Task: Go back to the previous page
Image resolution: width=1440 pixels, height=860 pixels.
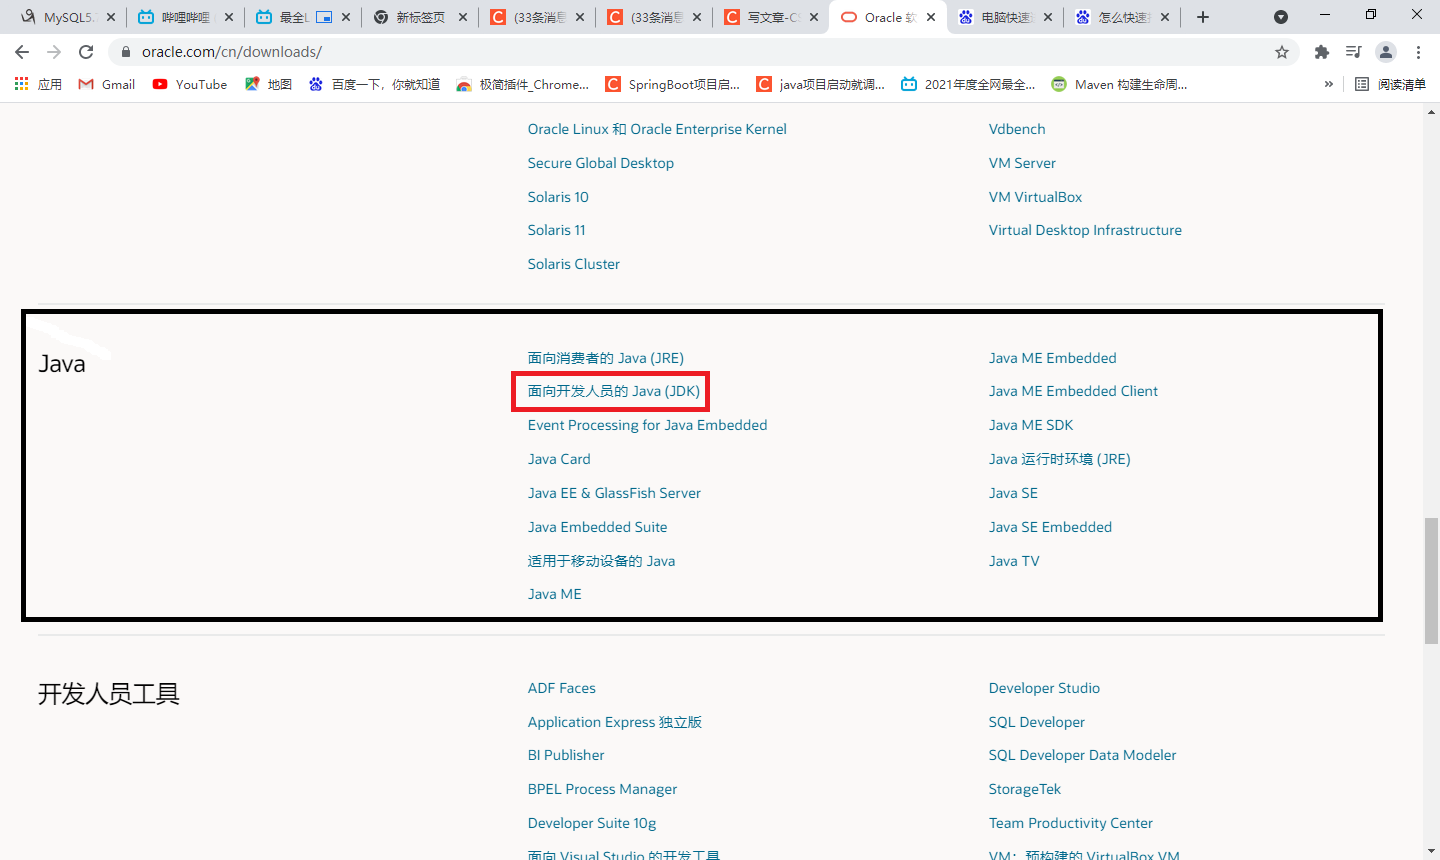Action: click(21, 52)
